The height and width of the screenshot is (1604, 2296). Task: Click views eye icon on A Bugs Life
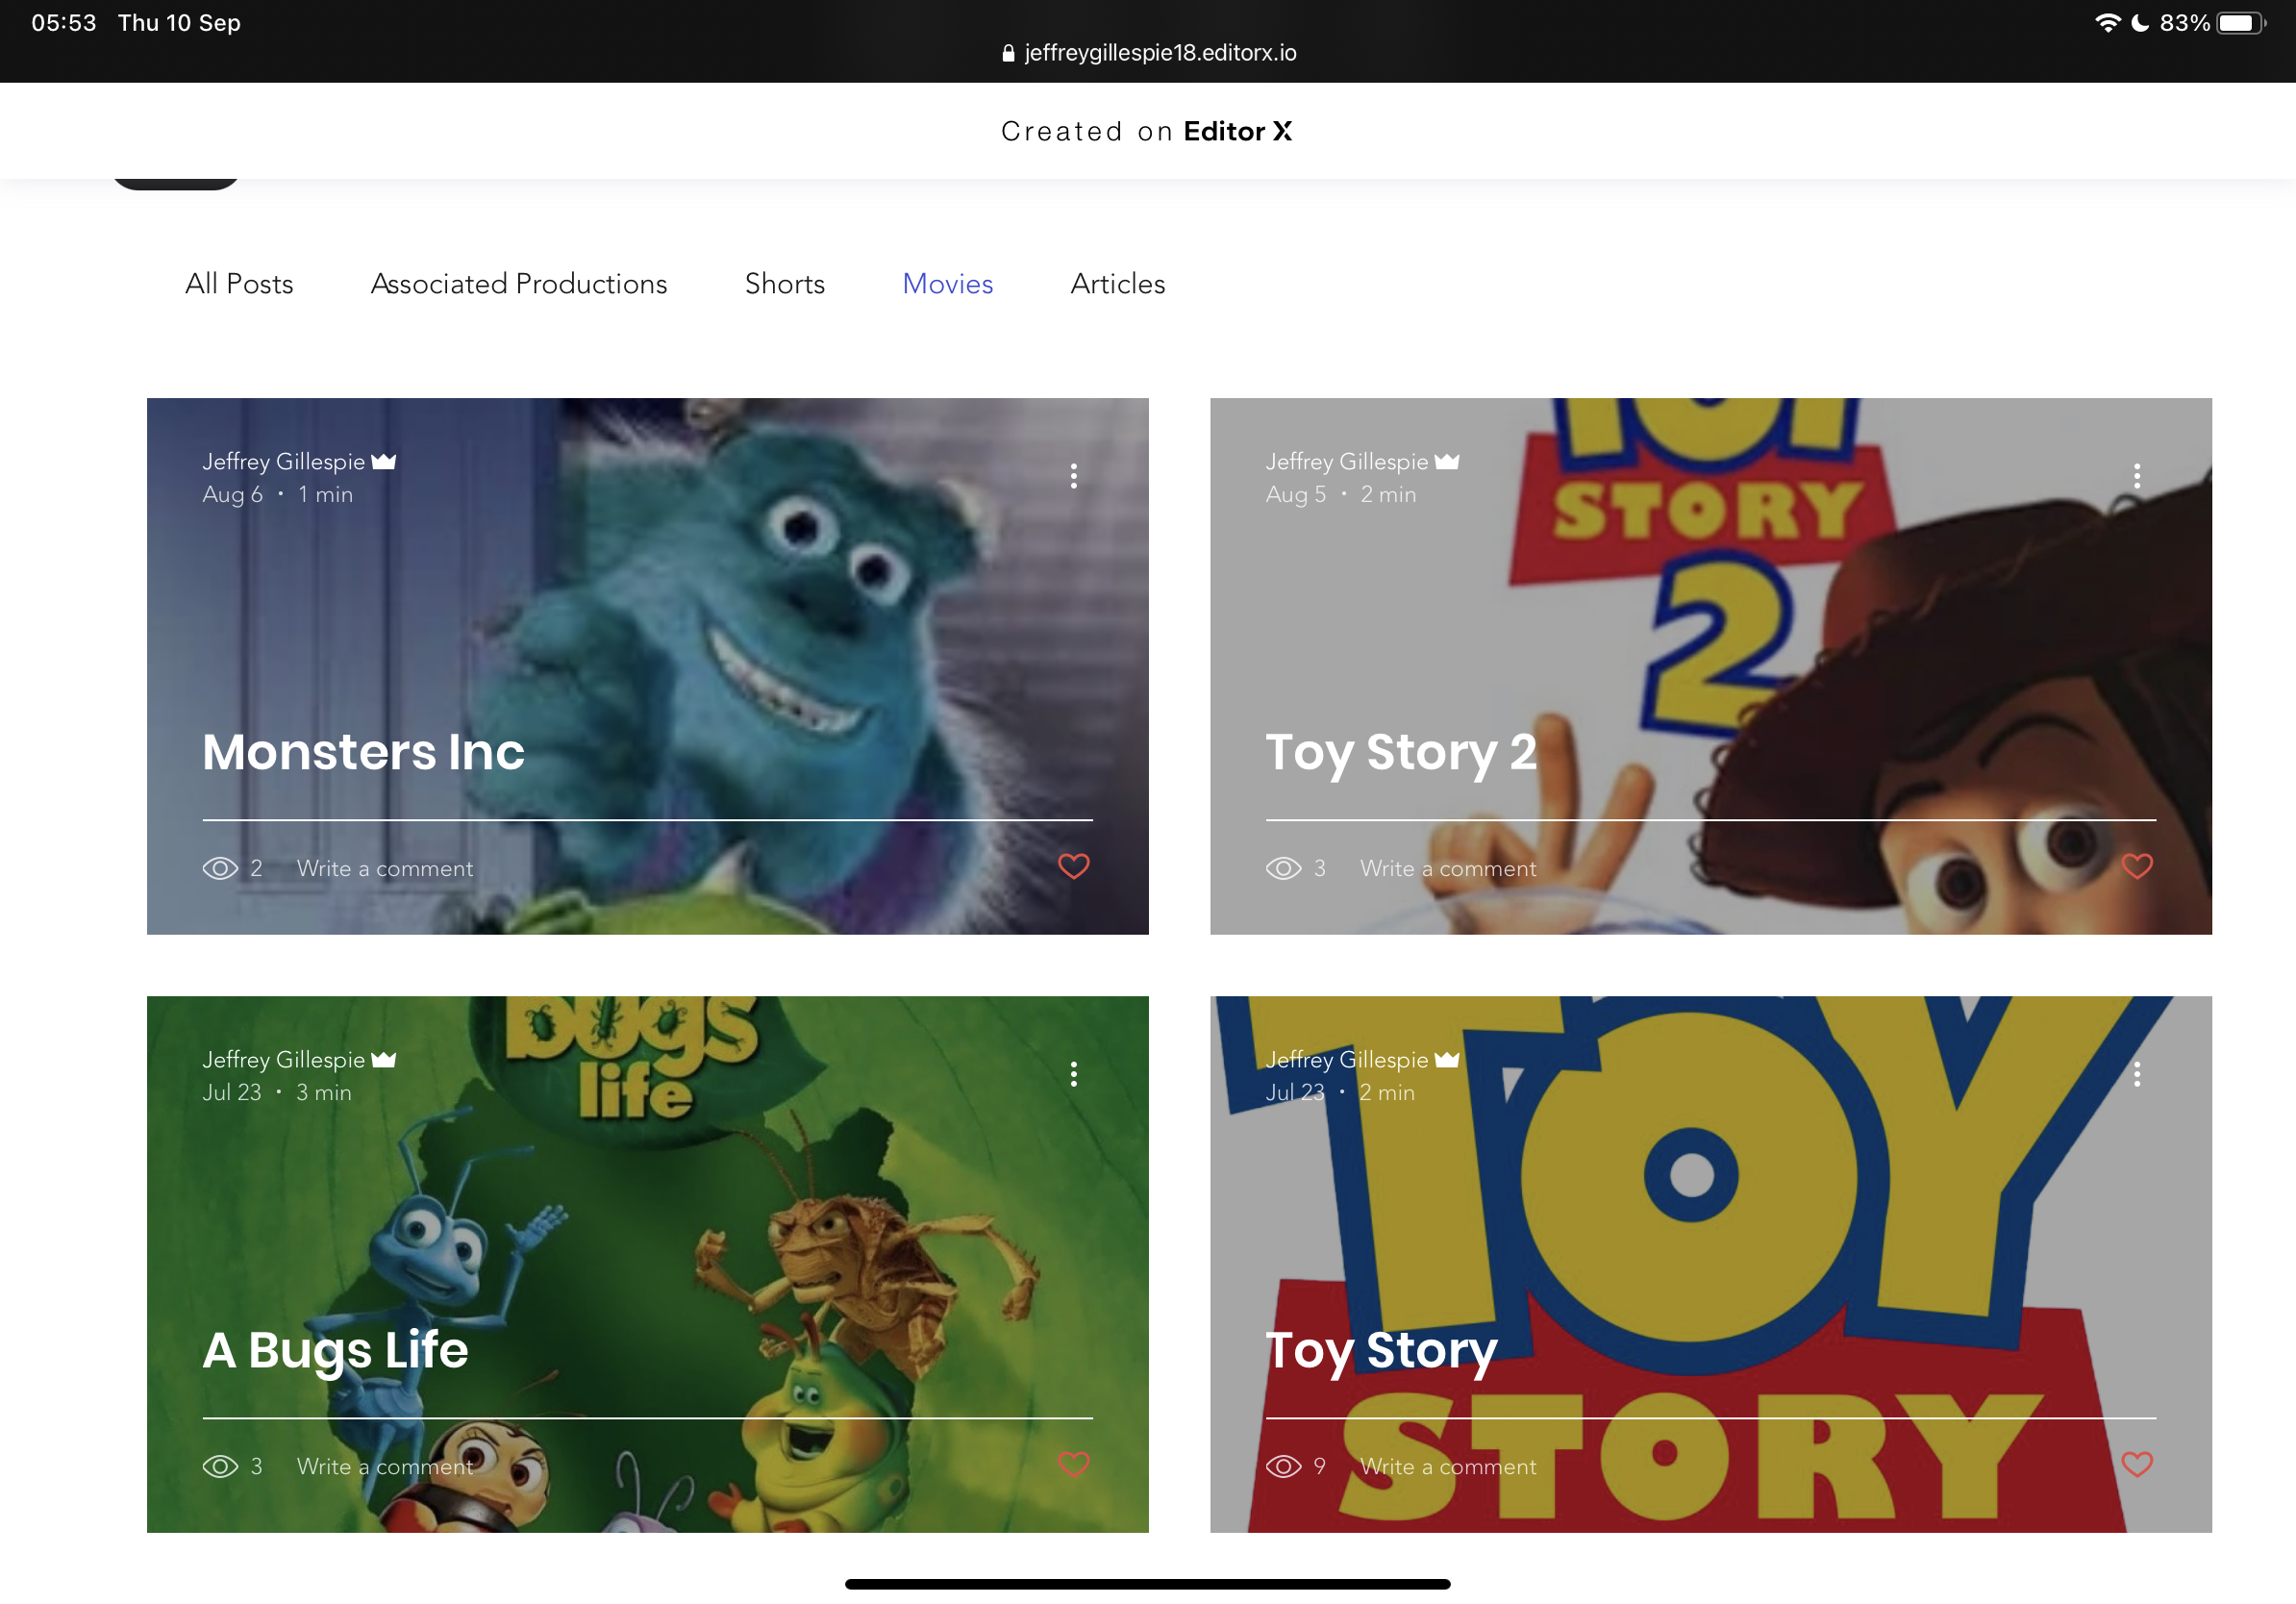click(220, 1466)
